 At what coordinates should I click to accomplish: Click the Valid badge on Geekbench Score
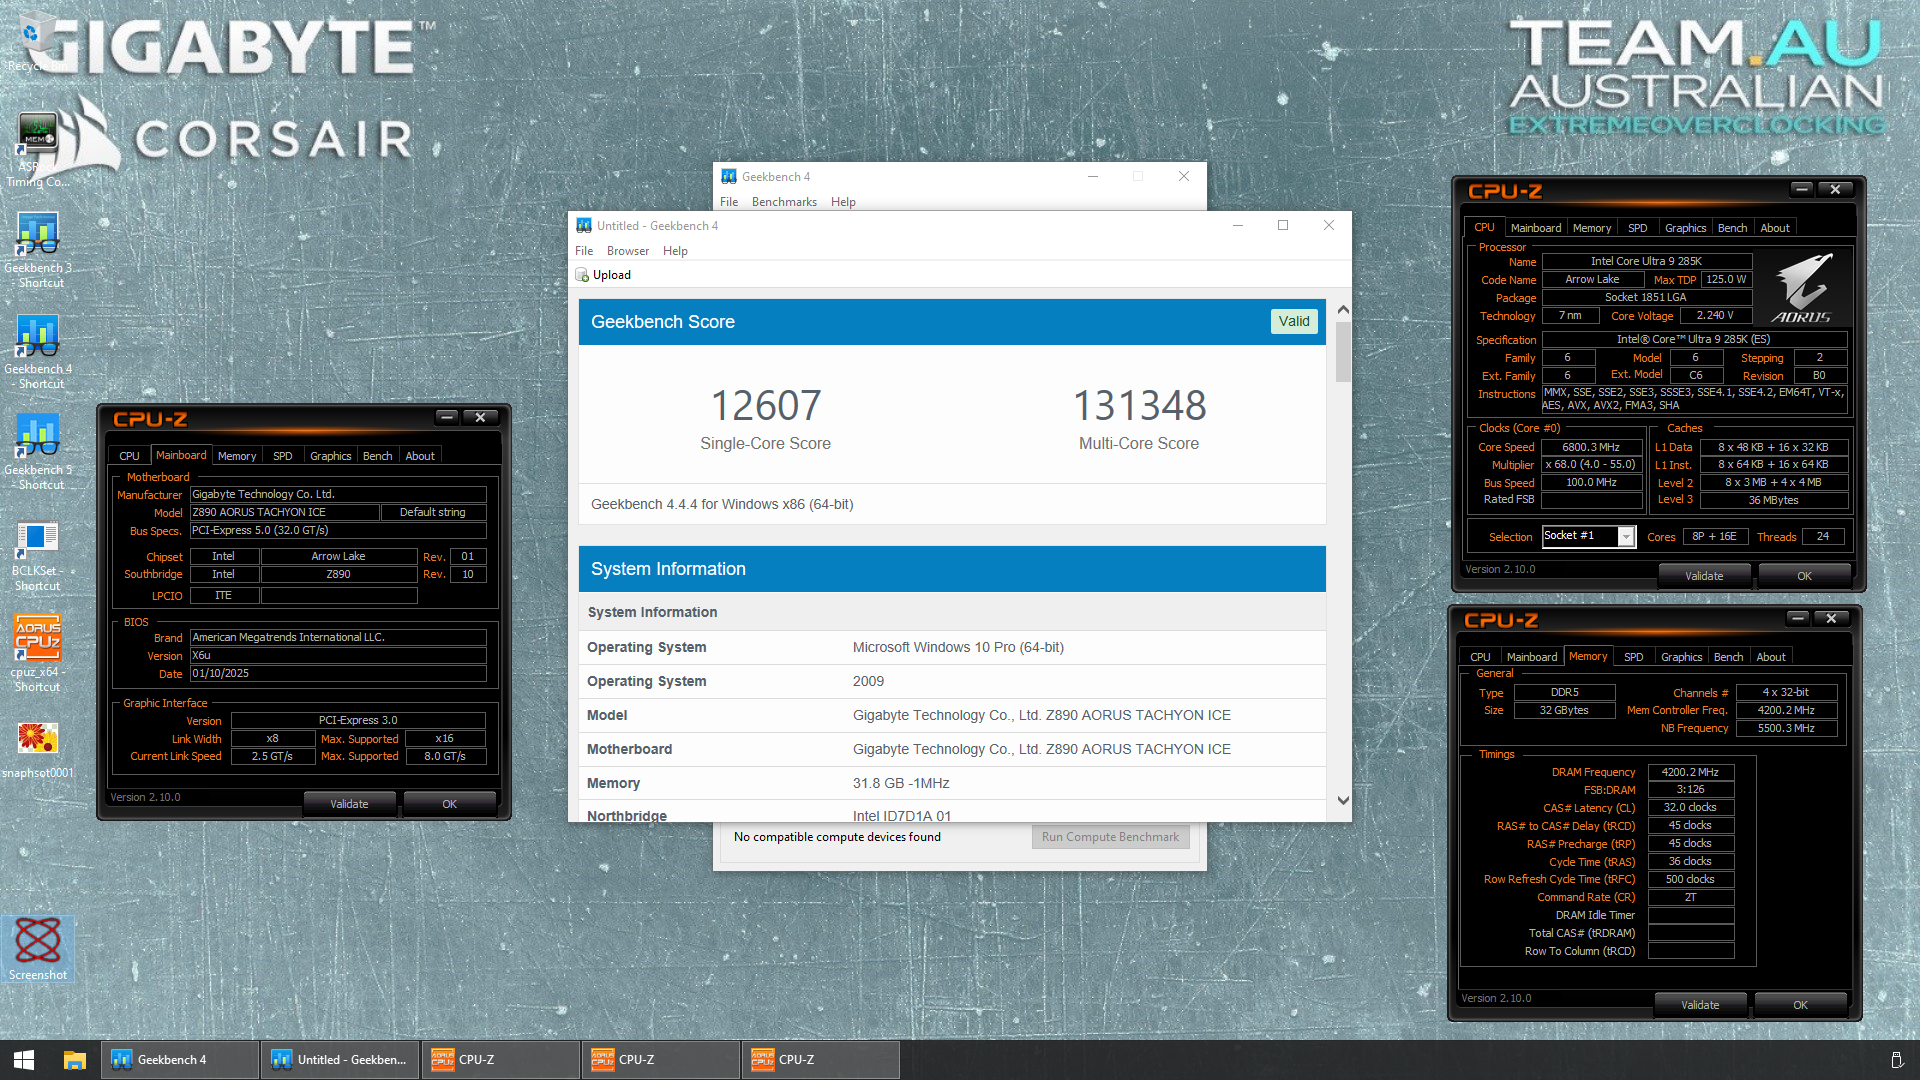tap(1294, 321)
